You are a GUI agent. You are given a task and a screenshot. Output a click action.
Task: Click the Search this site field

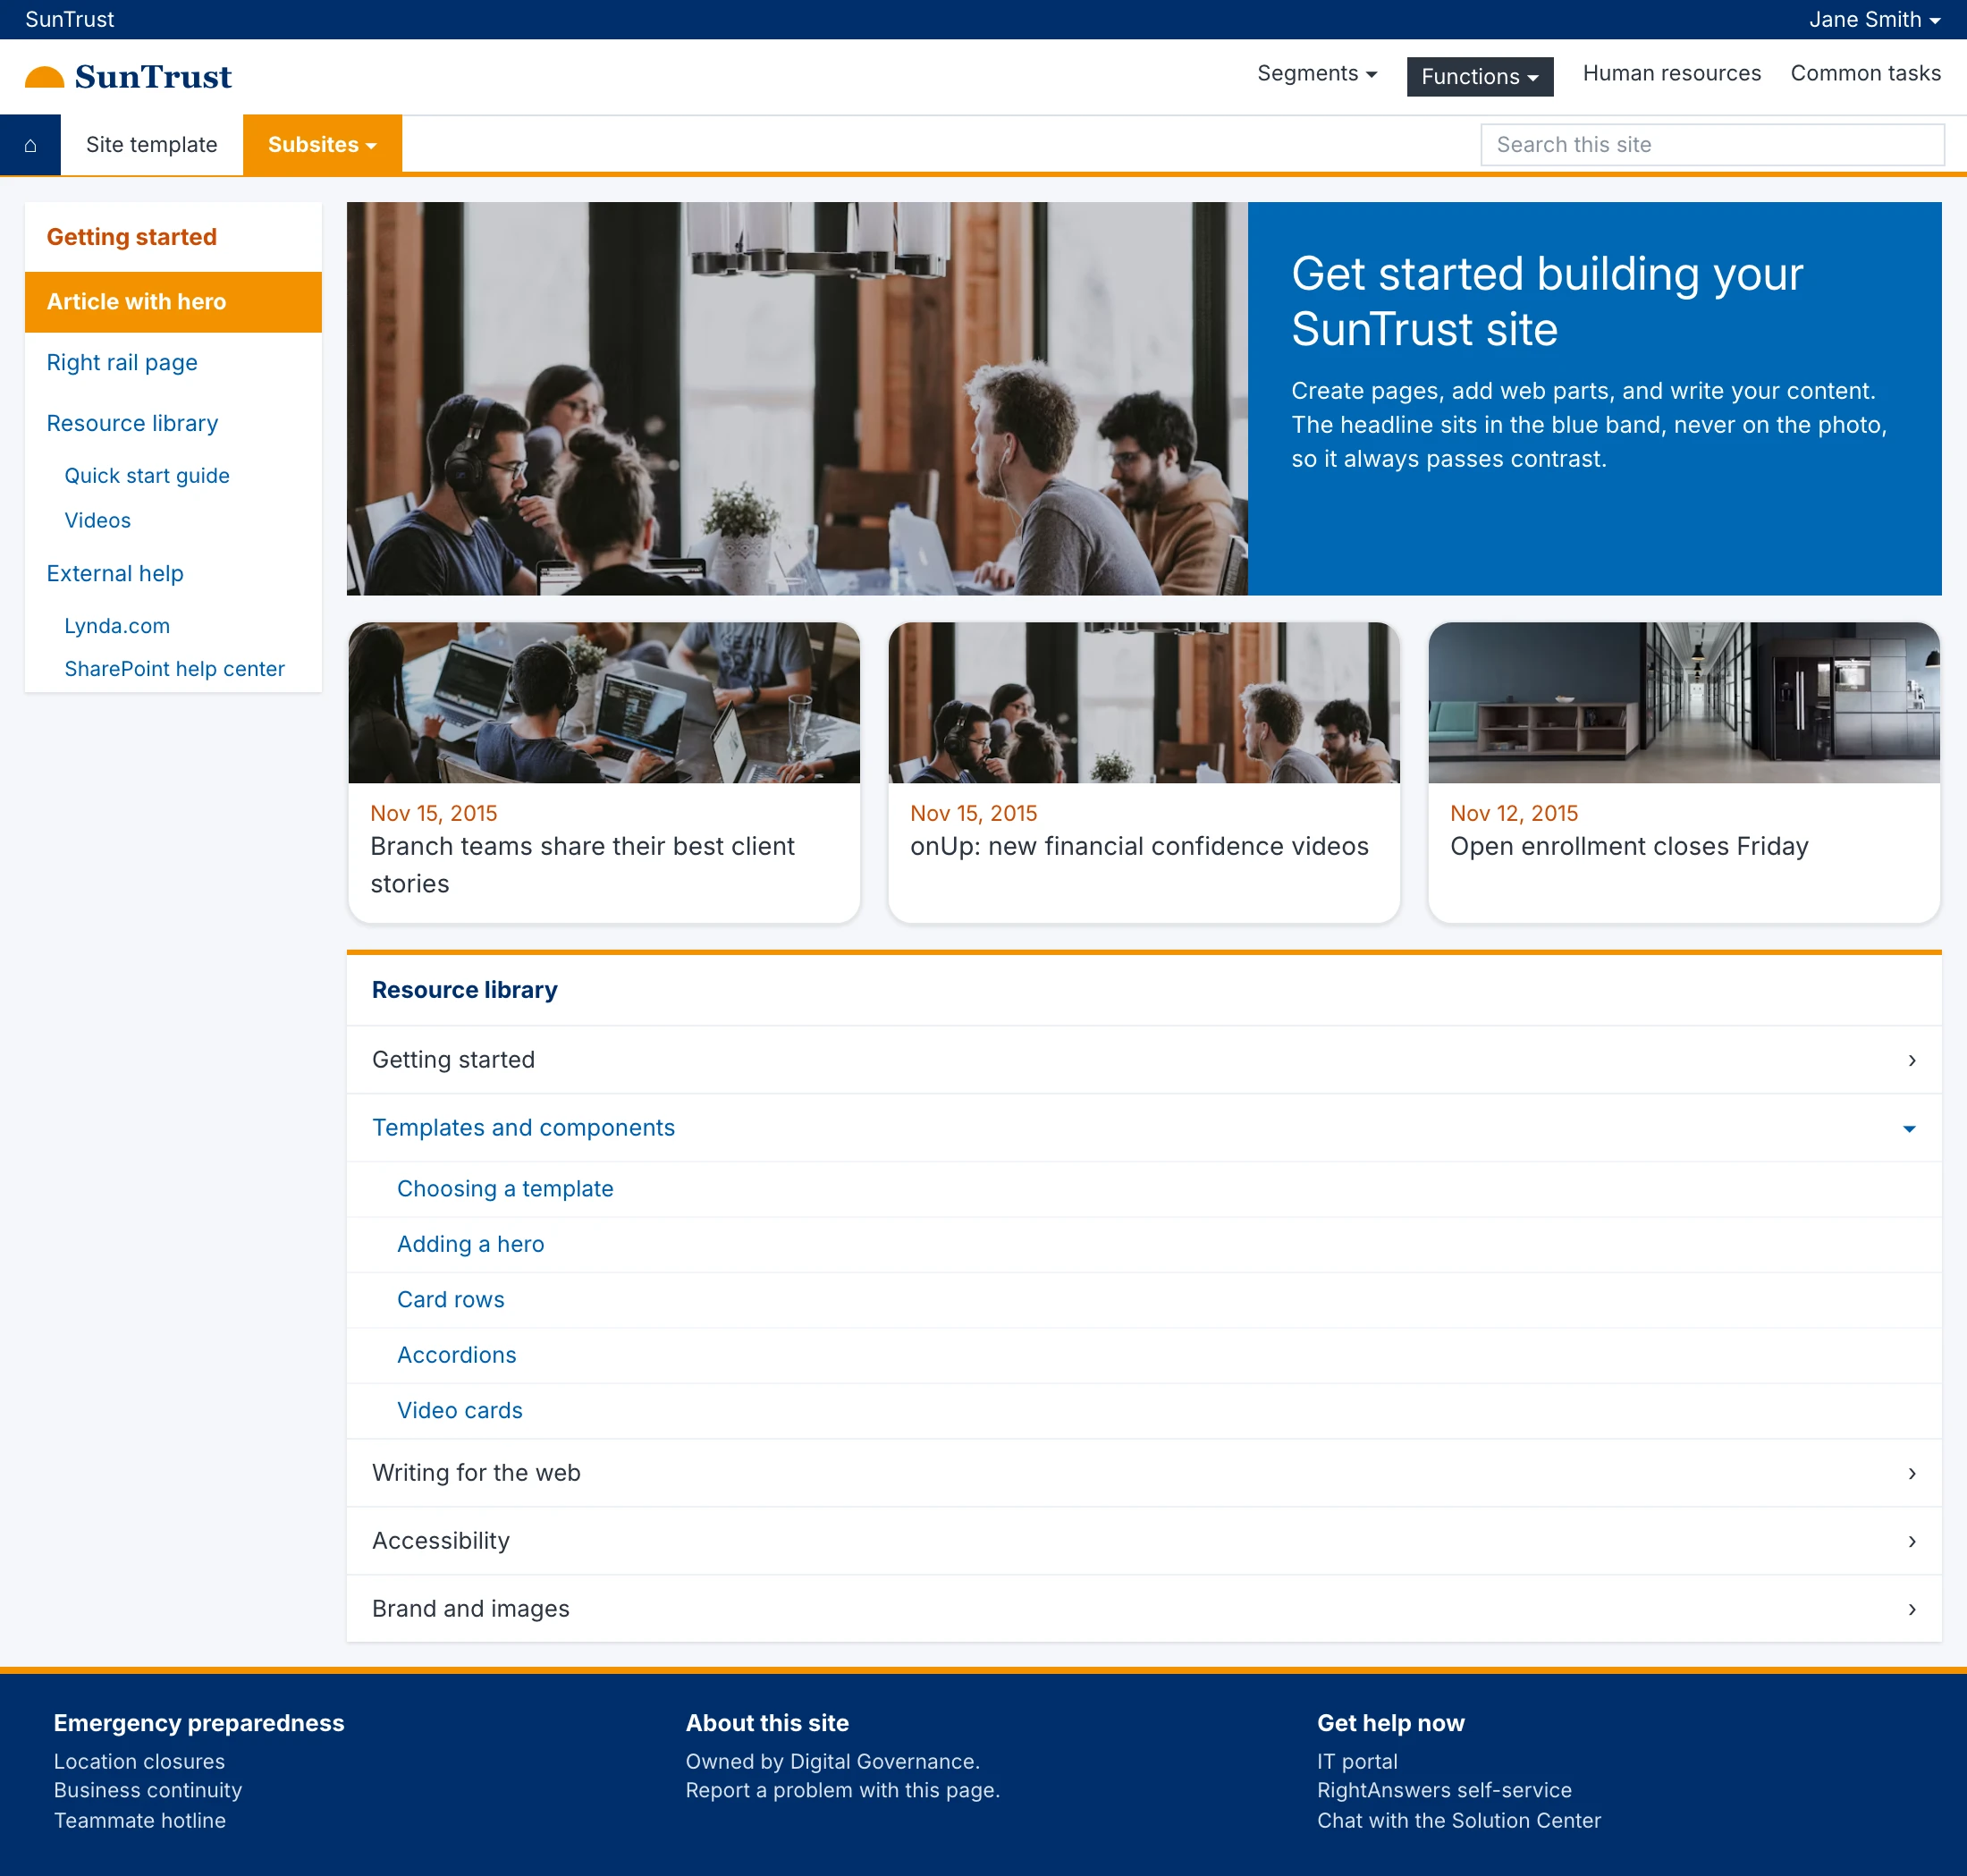(x=1711, y=145)
